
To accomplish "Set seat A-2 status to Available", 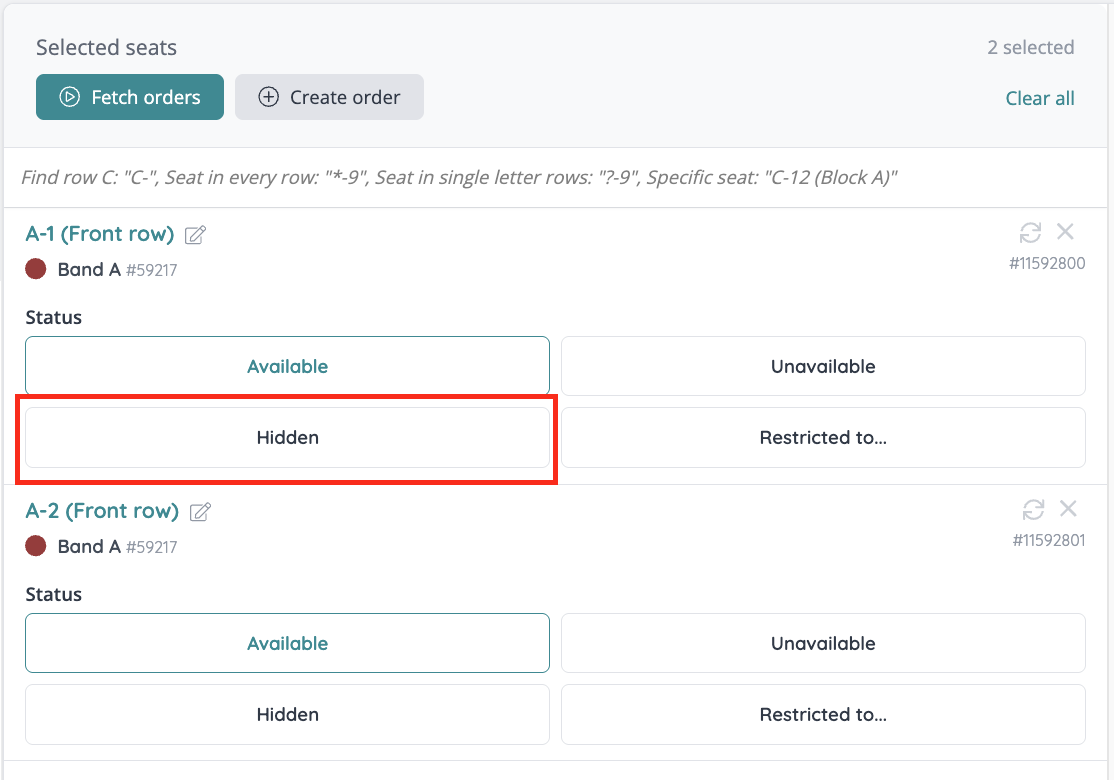I will 287,643.
